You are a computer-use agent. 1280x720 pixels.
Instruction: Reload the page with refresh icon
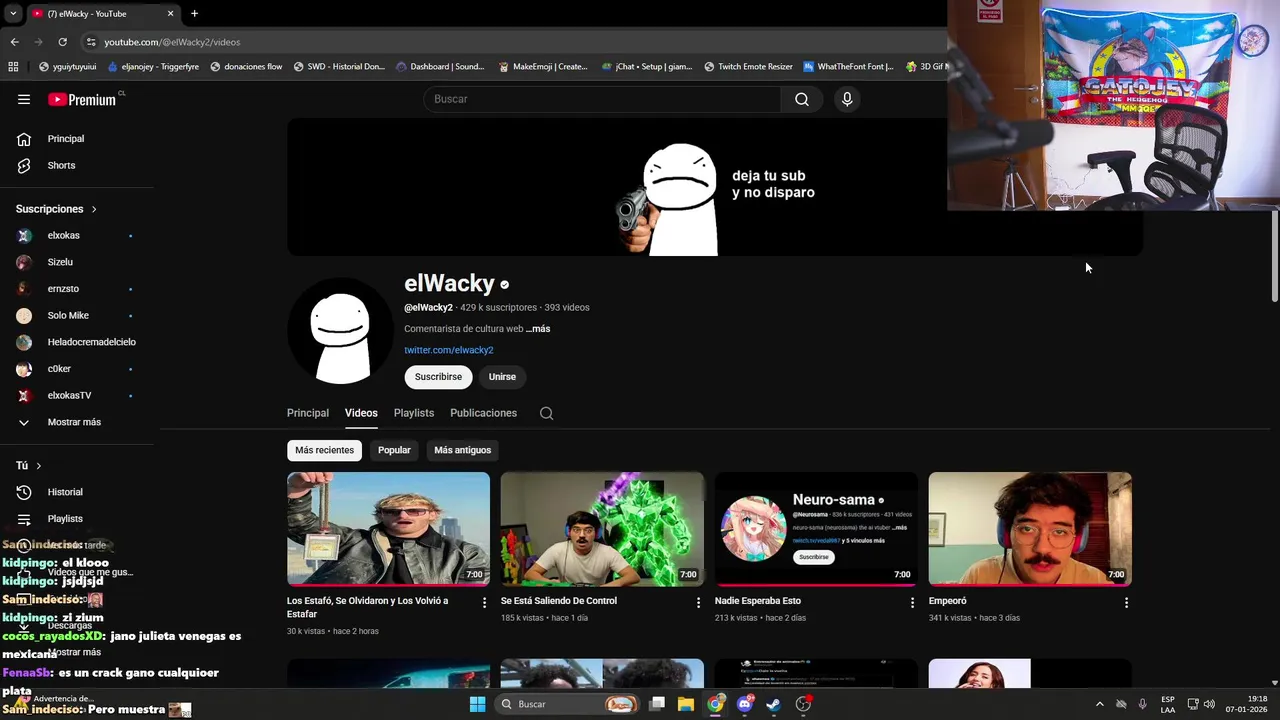point(62,42)
